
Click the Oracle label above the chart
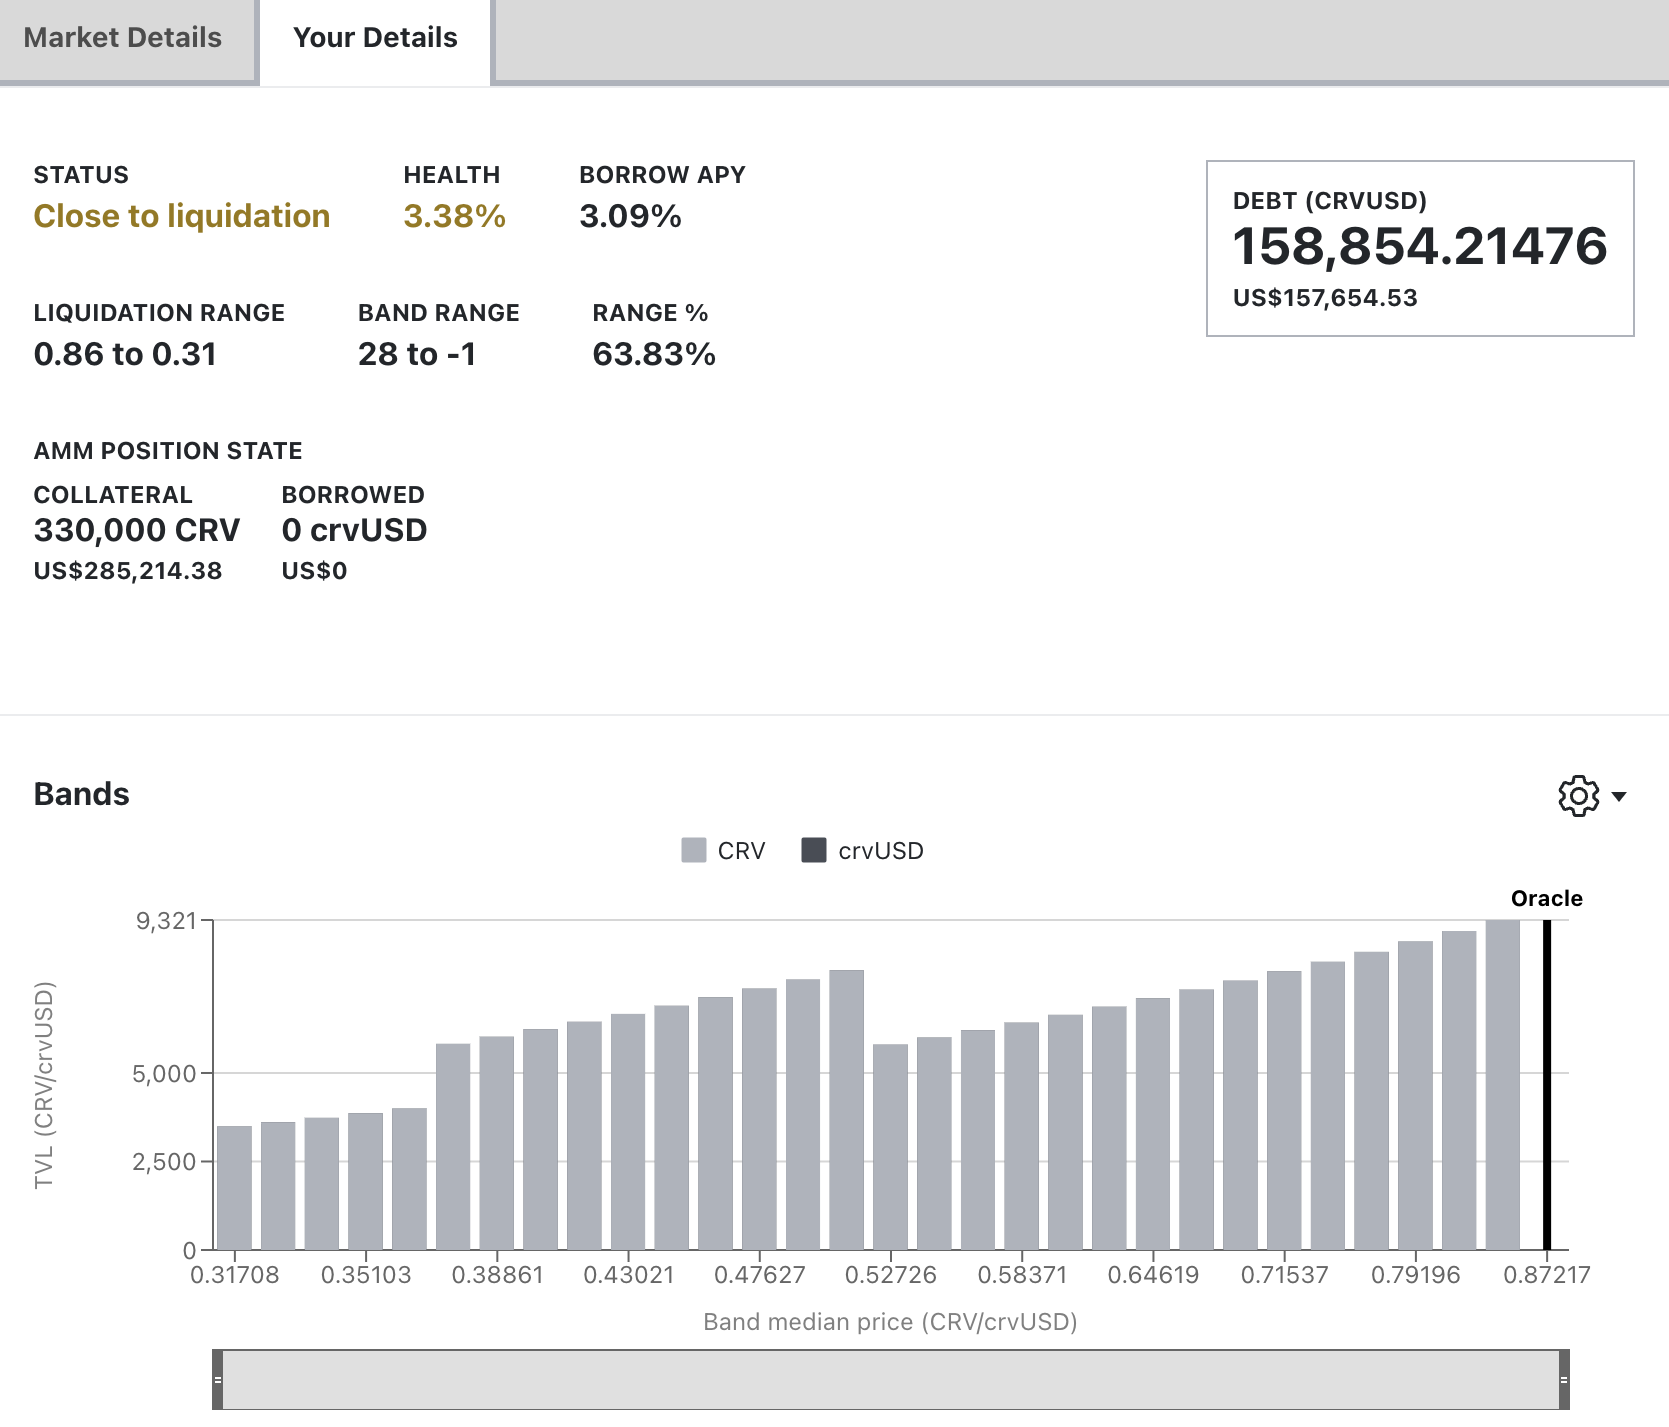pyautogui.click(x=1546, y=898)
